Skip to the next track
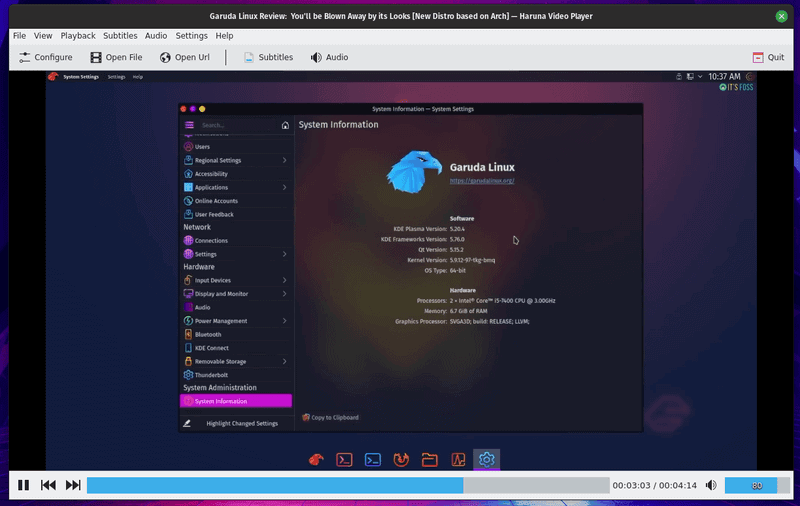The image size is (800, 506). (x=73, y=485)
